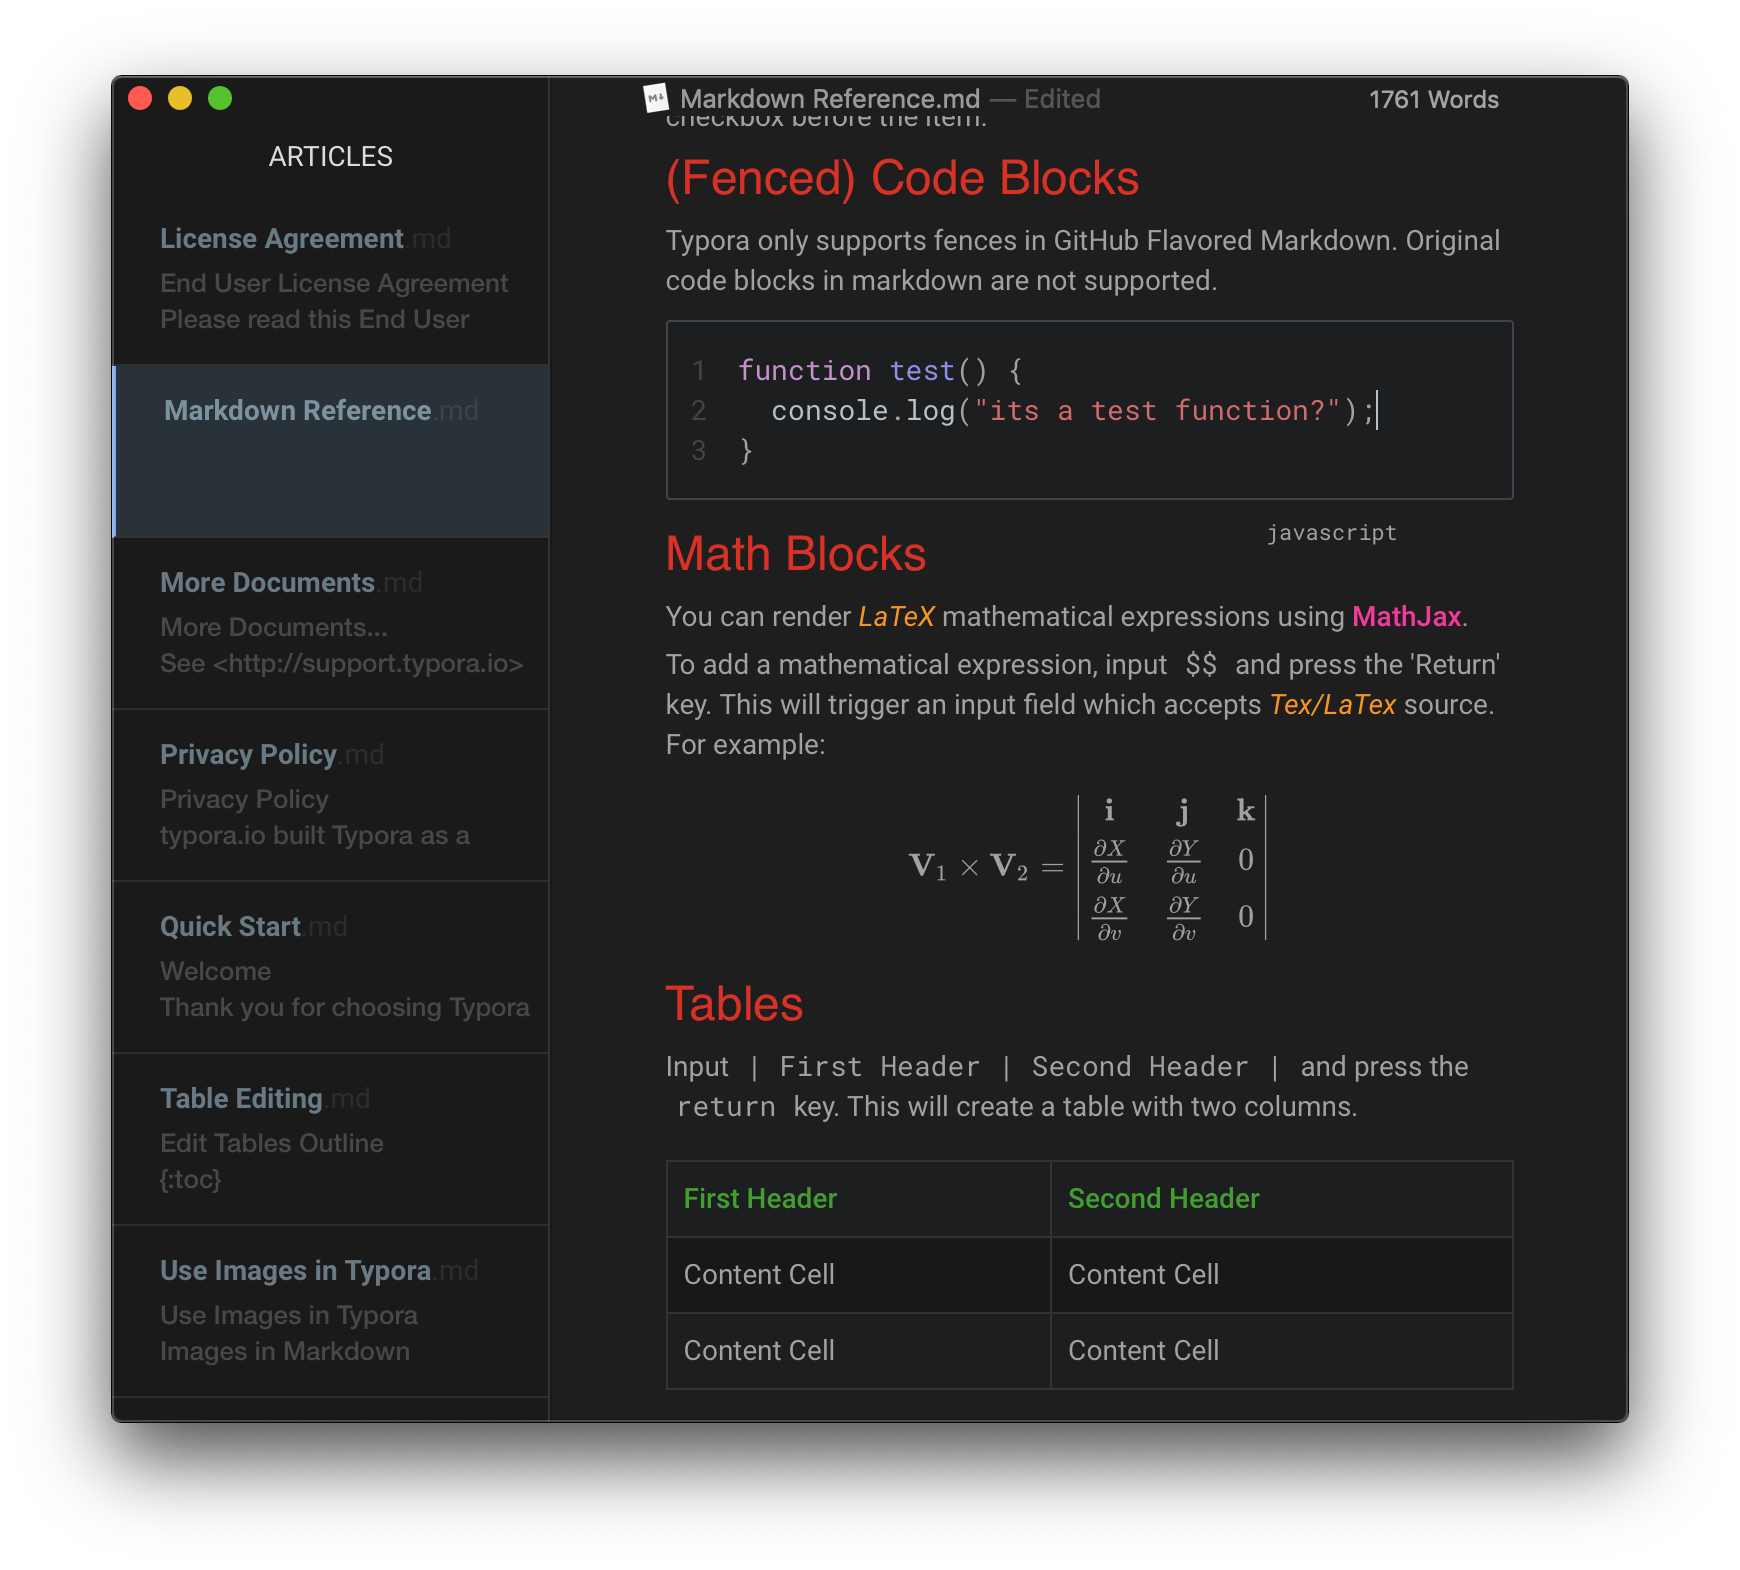Click the inline 'return' code text
Screen dimensions: 1740x1570
pos(726,1107)
